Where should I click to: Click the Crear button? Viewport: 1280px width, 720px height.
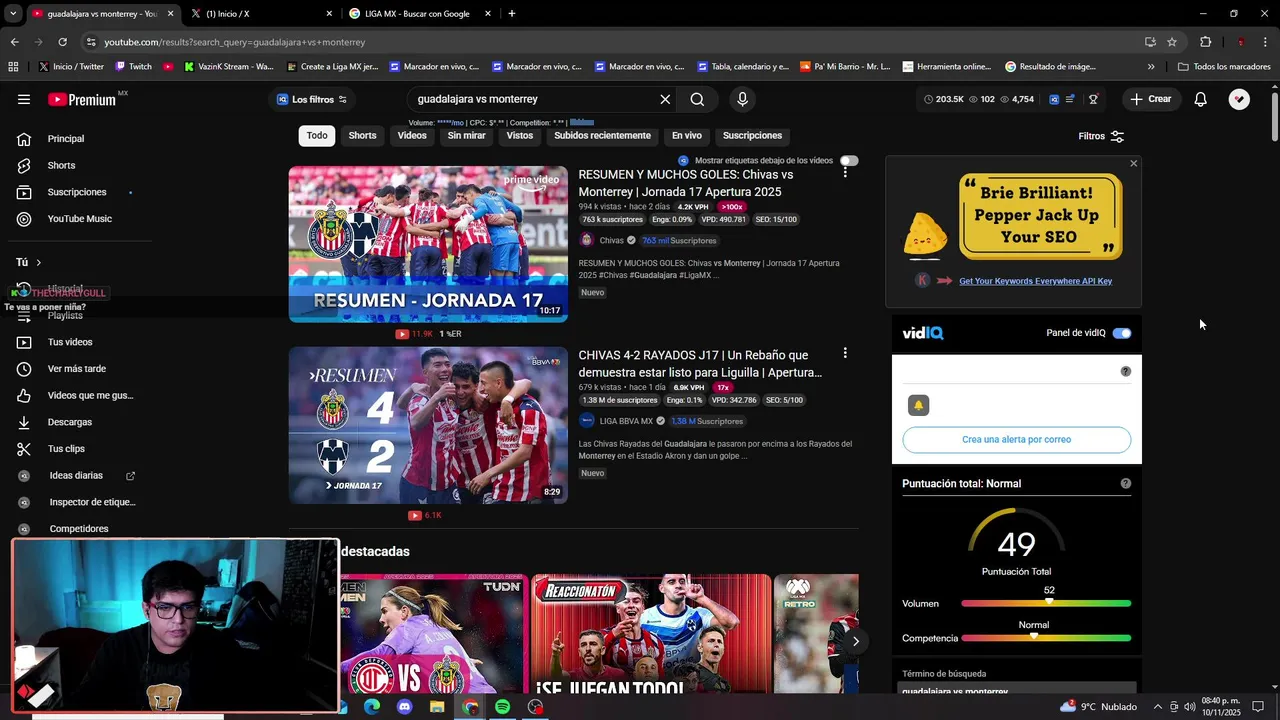(x=1151, y=99)
